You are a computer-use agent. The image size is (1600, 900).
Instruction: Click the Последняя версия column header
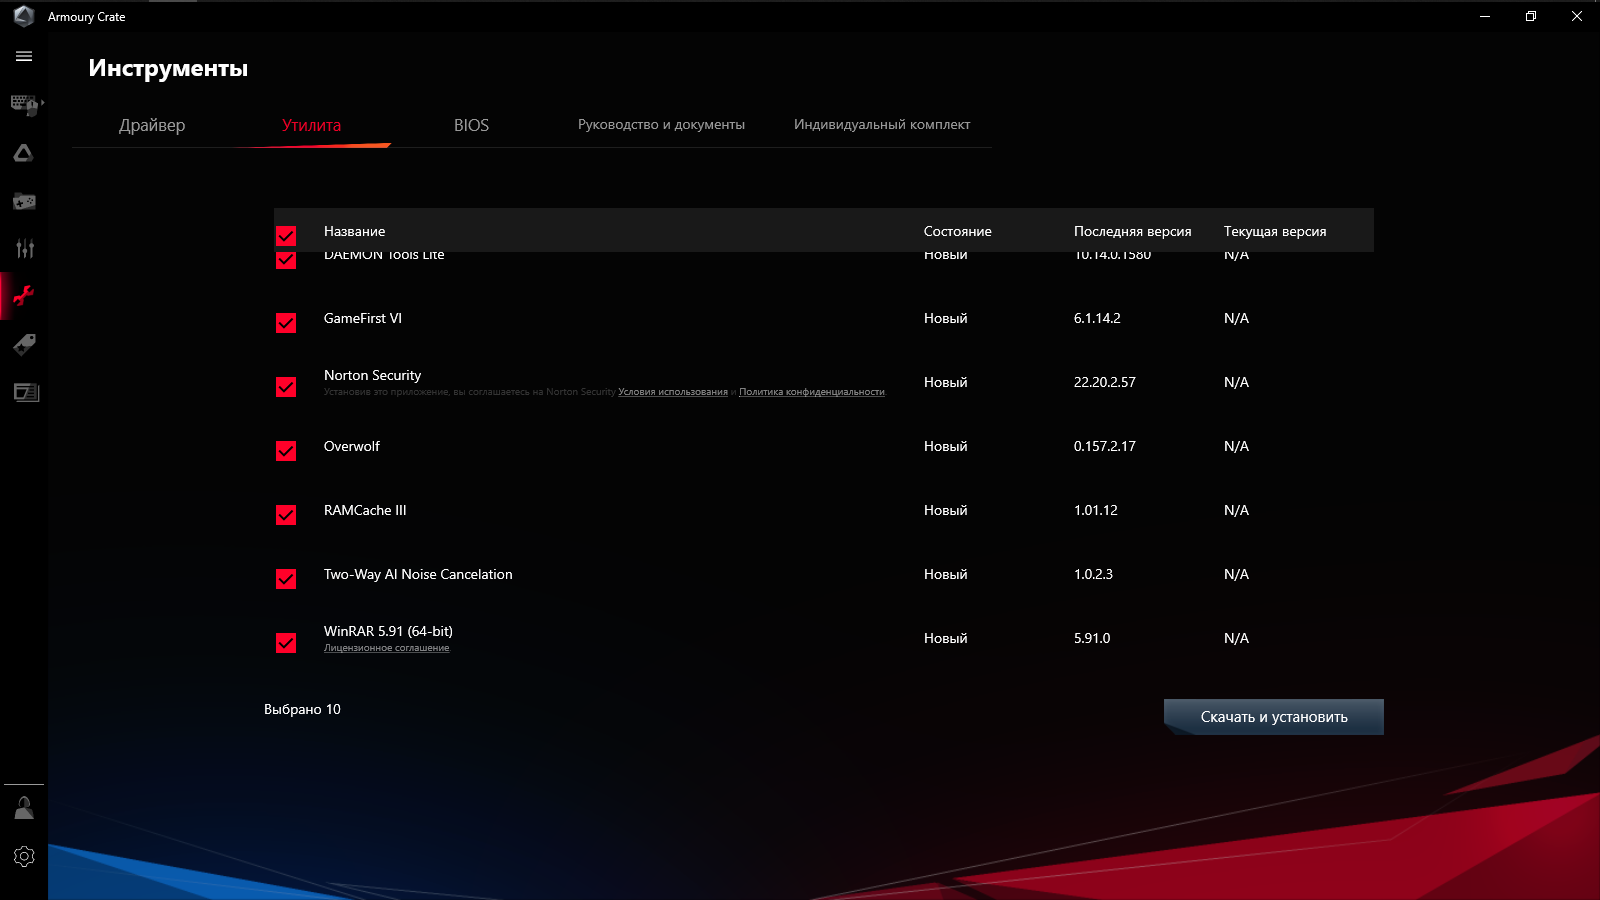pos(1133,231)
